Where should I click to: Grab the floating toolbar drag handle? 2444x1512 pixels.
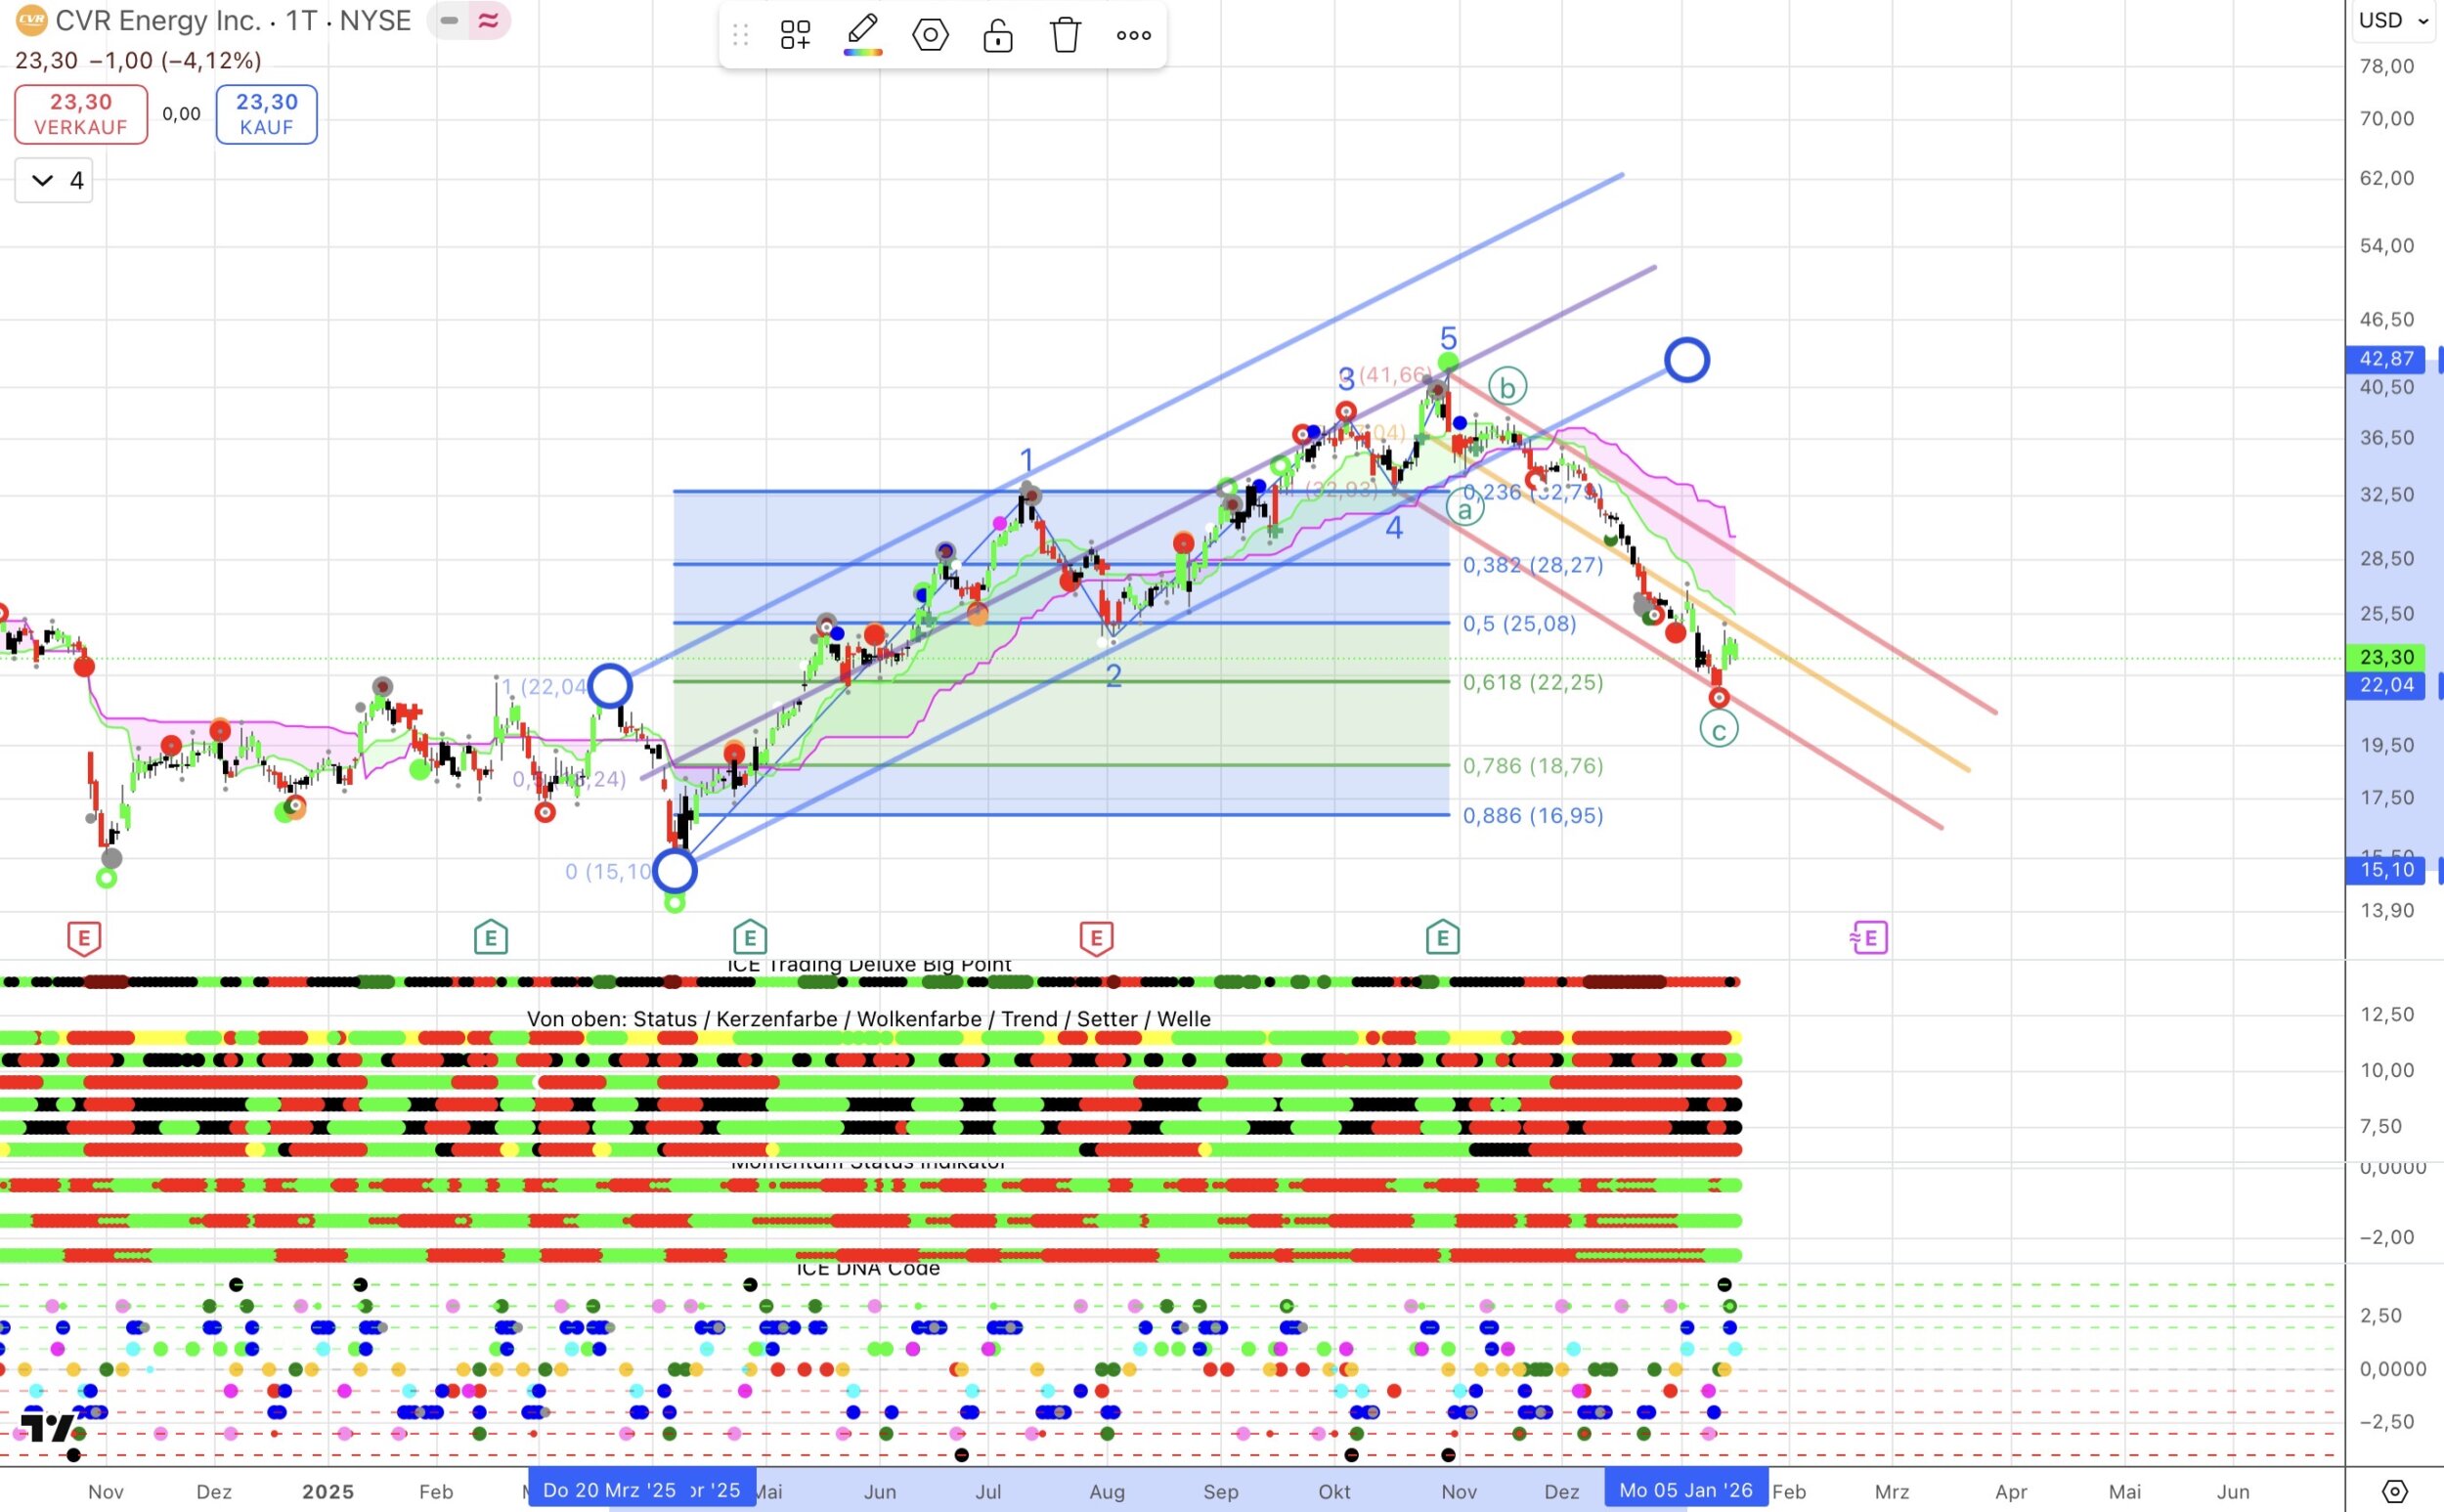pos(740,35)
